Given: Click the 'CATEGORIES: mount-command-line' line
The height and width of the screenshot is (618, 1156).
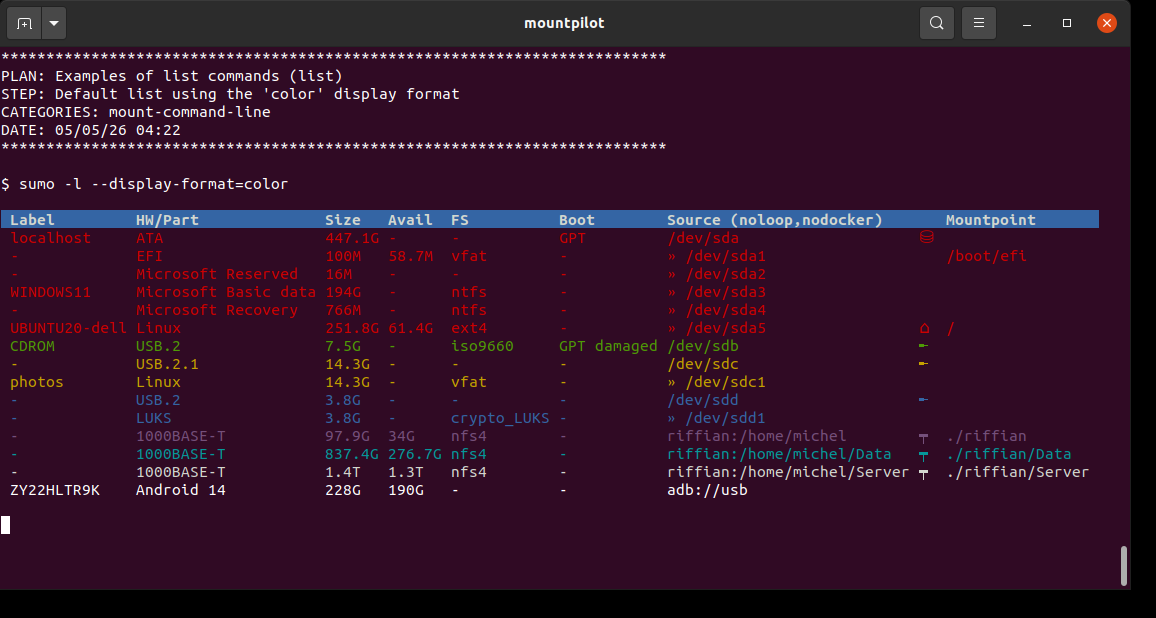Looking at the screenshot, I should click(x=136, y=112).
